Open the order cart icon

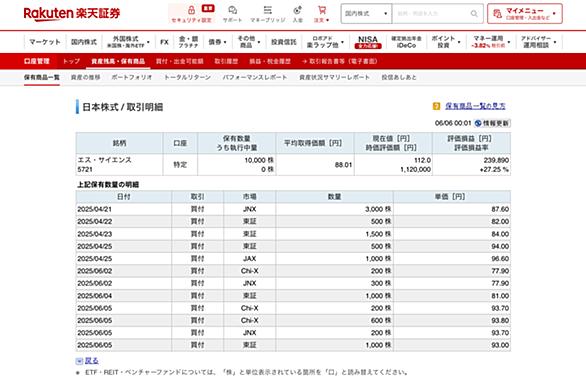click(322, 10)
